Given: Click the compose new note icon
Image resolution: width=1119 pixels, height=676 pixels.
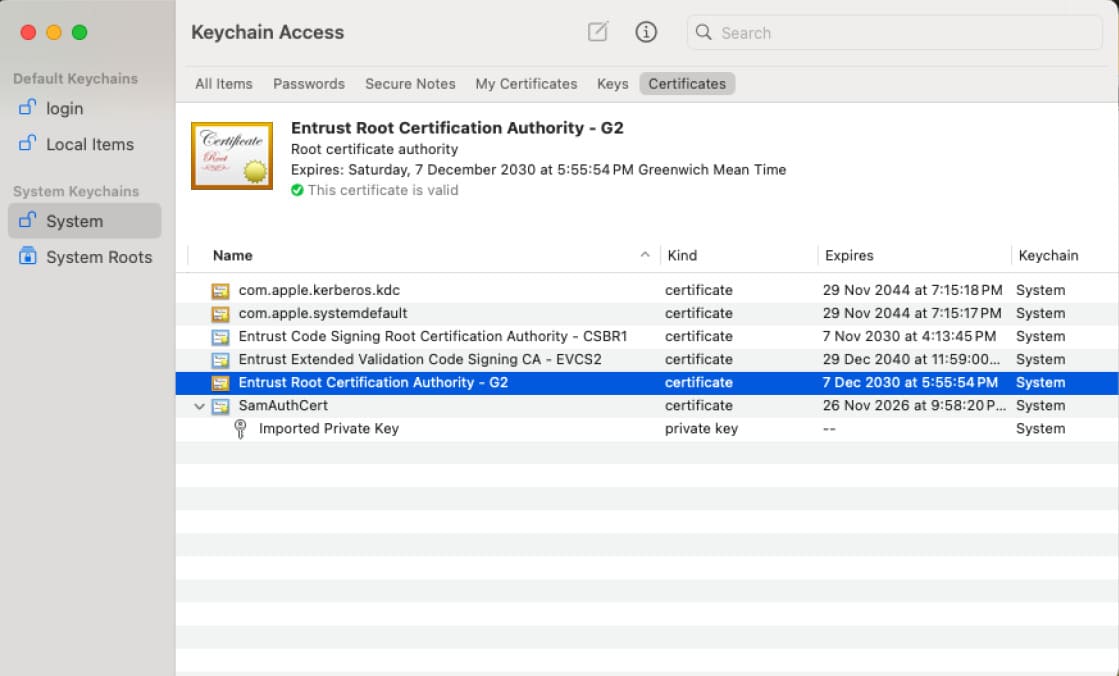Looking at the screenshot, I should (597, 32).
